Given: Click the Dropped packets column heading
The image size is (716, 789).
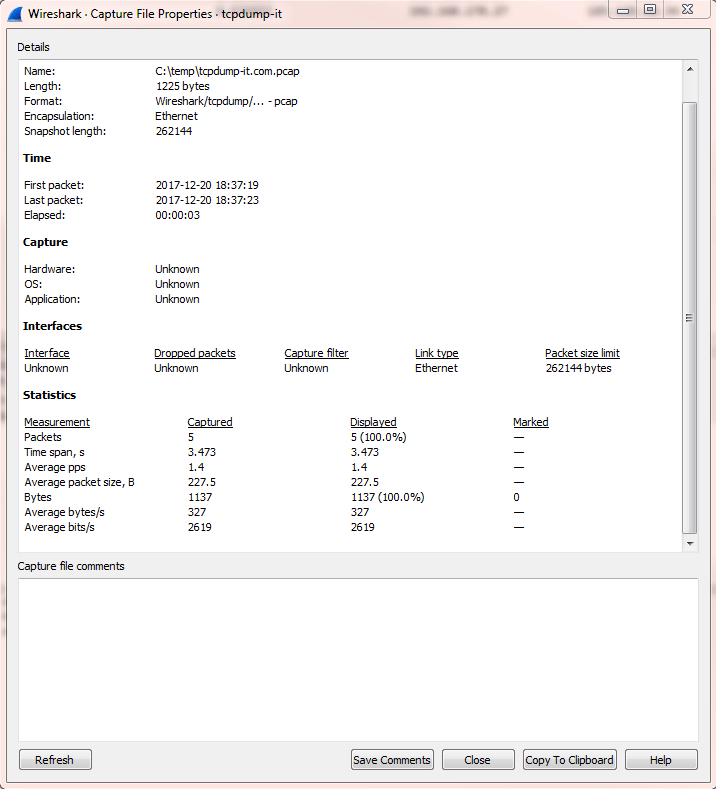Looking at the screenshot, I should [x=195, y=353].
